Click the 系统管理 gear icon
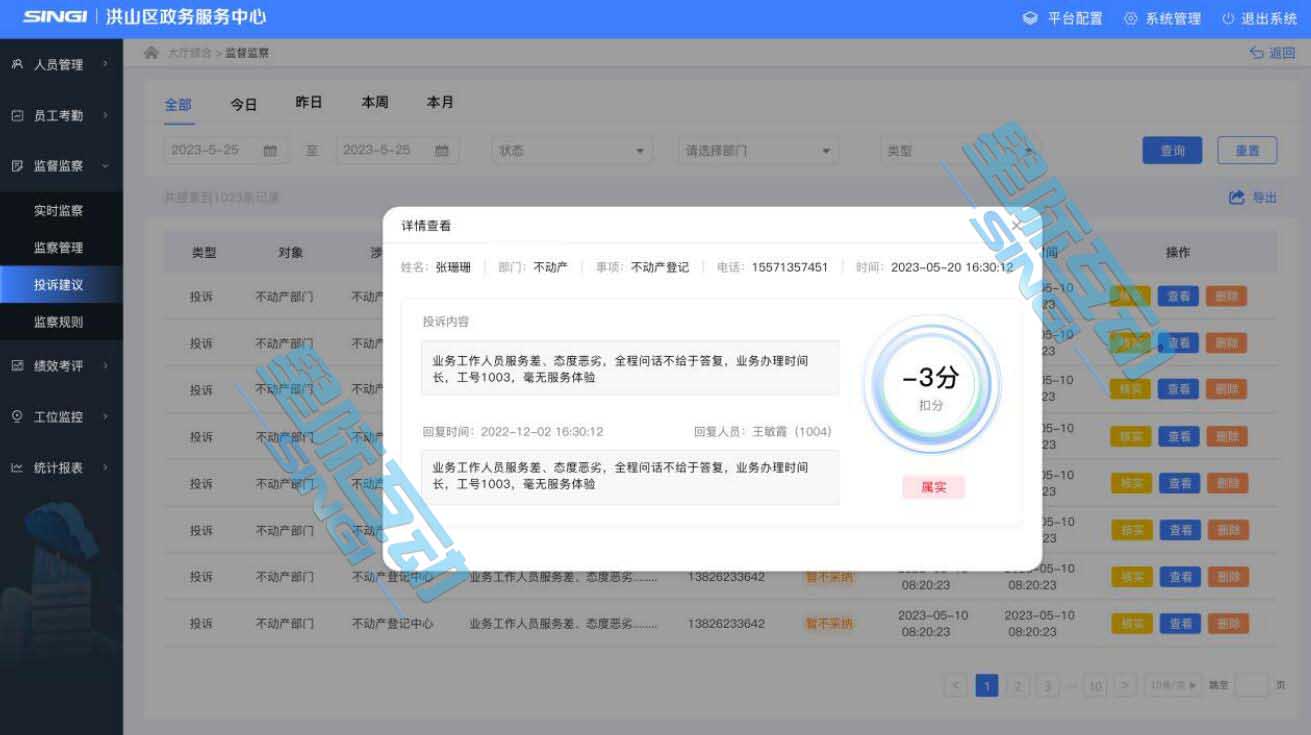 [x=1131, y=18]
